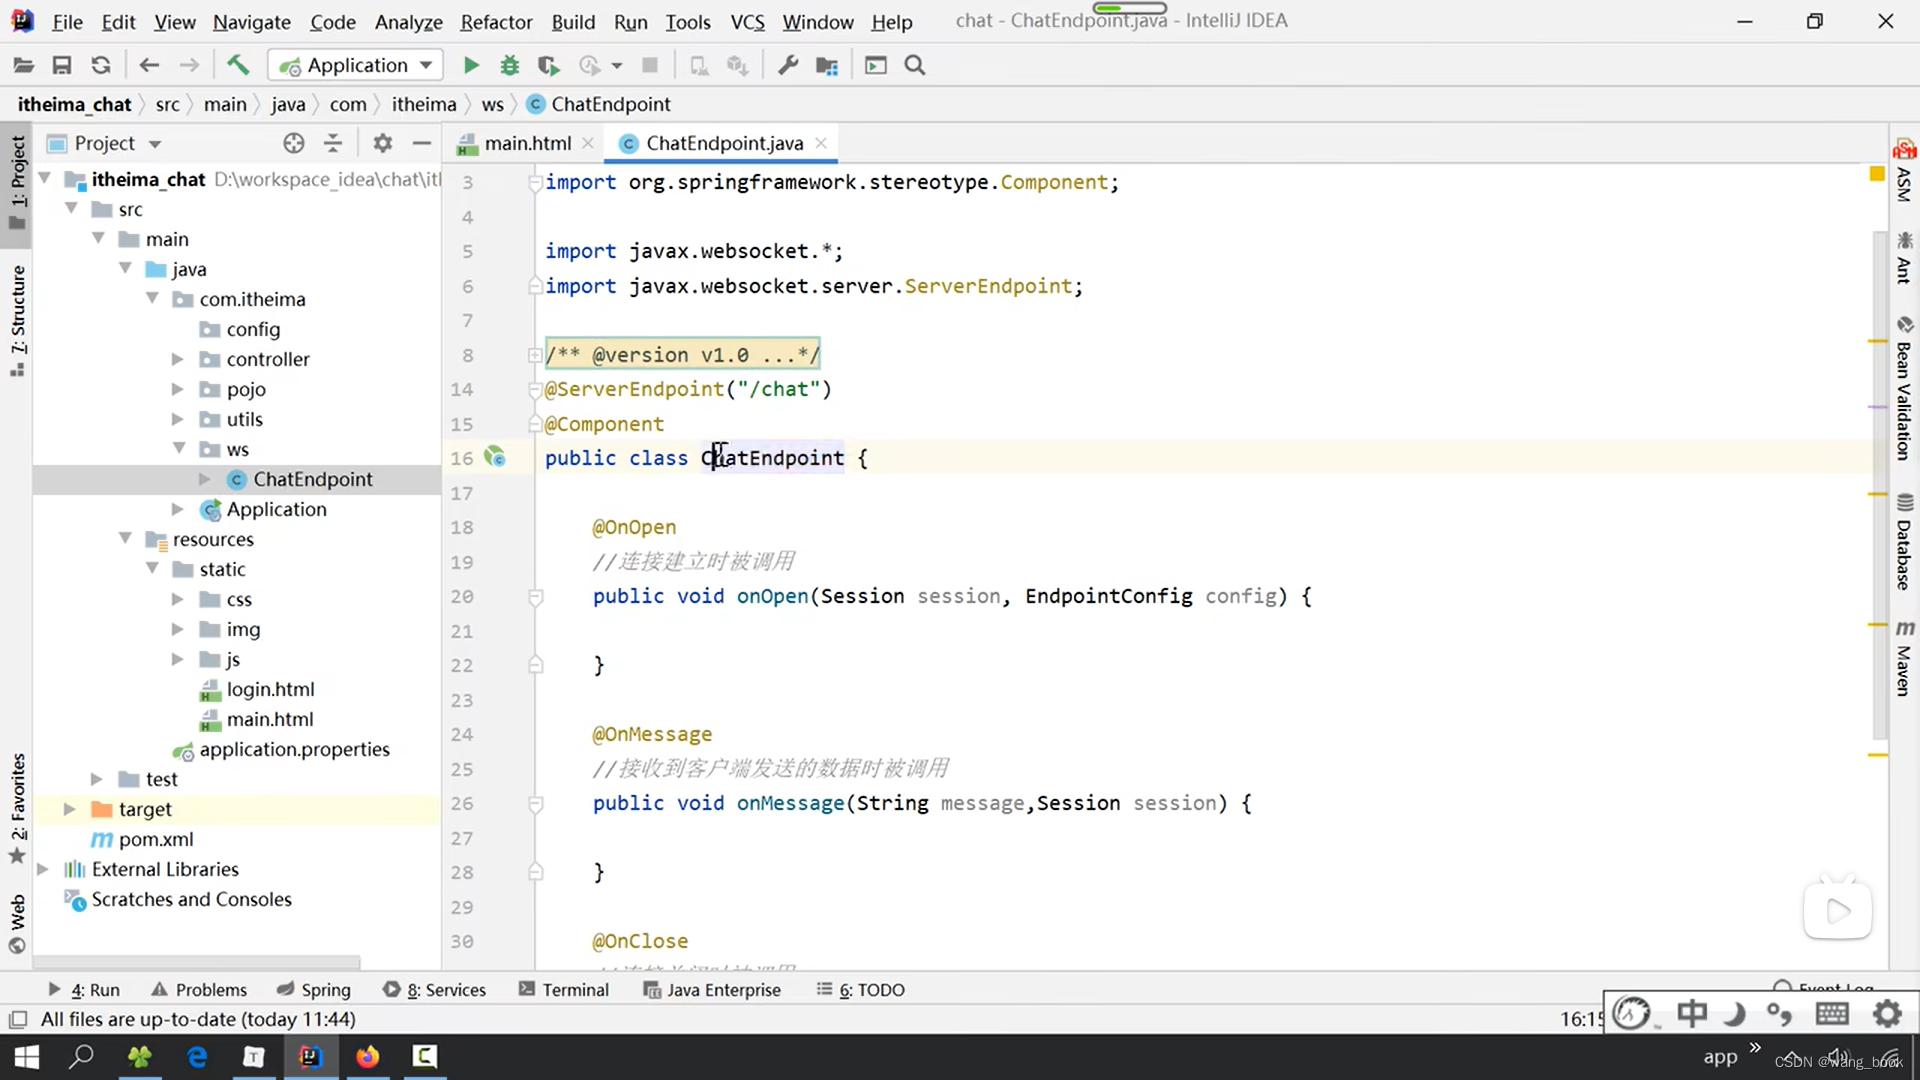Toggle the Database tool window sidebar
The width and height of the screenshot is (1920, 1080).
1904,543
